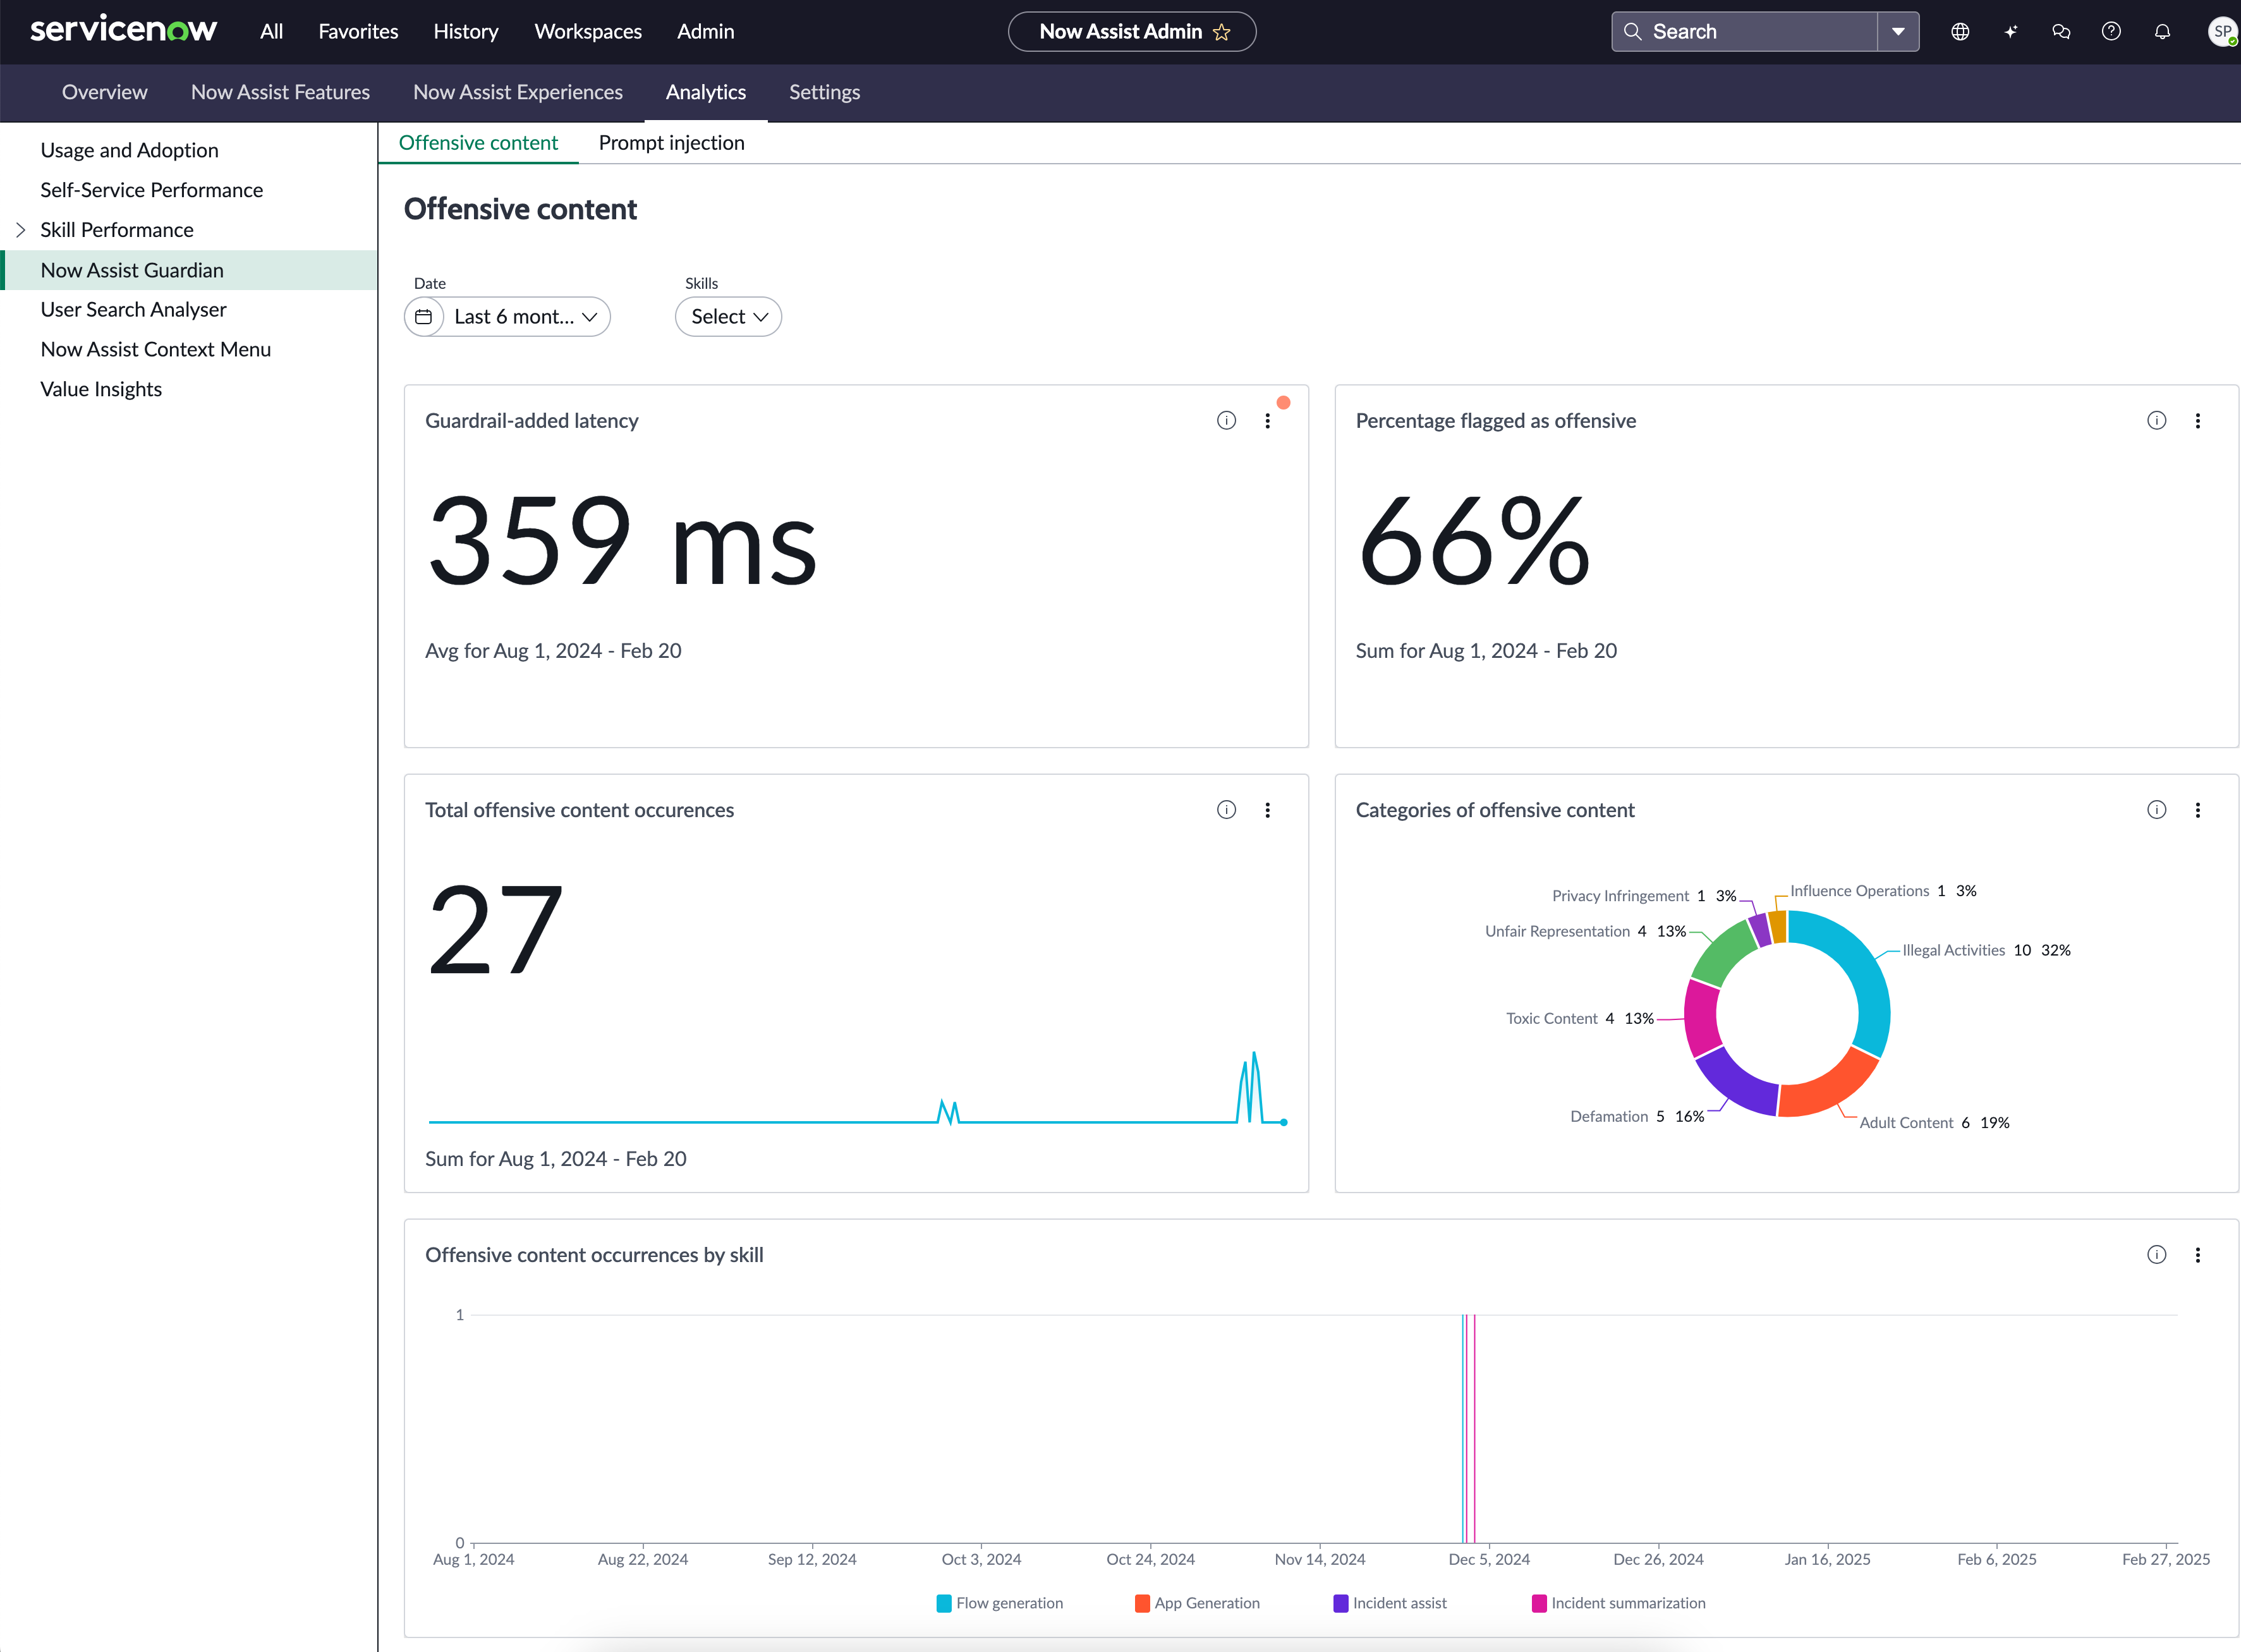The width and height of the screenshot is (2241, 1652).
Task: Click the calendar icon in Date filter
Action: [x=424, y=317]
